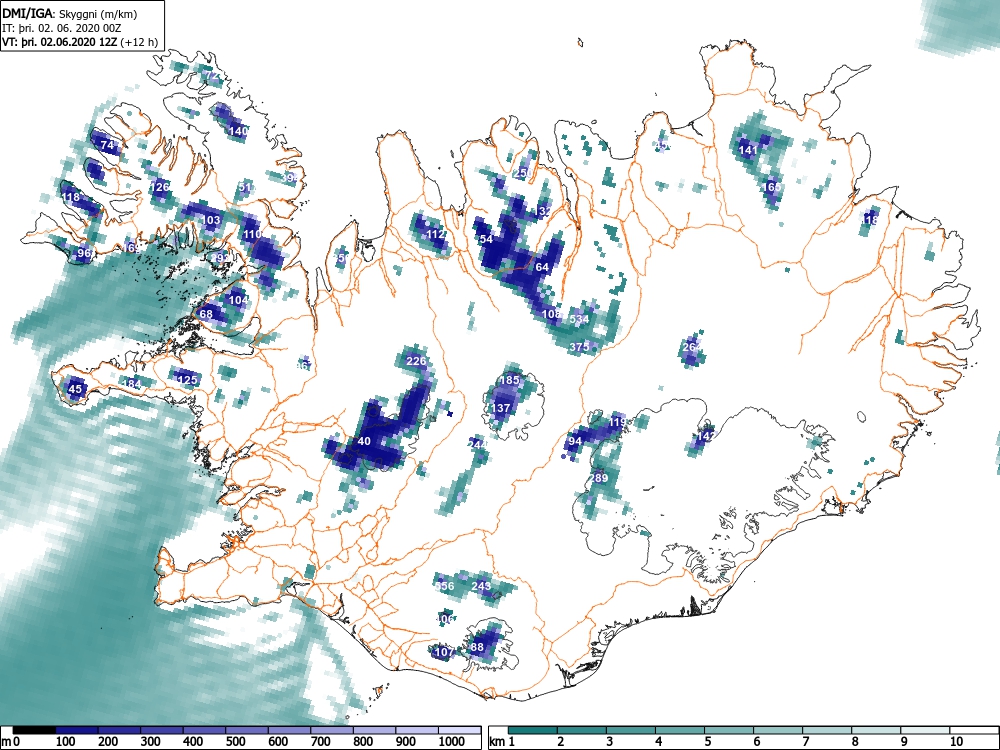Click the map value 289
Viewport: 1000px width, 750px height.
pyautogui.click(x=598, y=478)
